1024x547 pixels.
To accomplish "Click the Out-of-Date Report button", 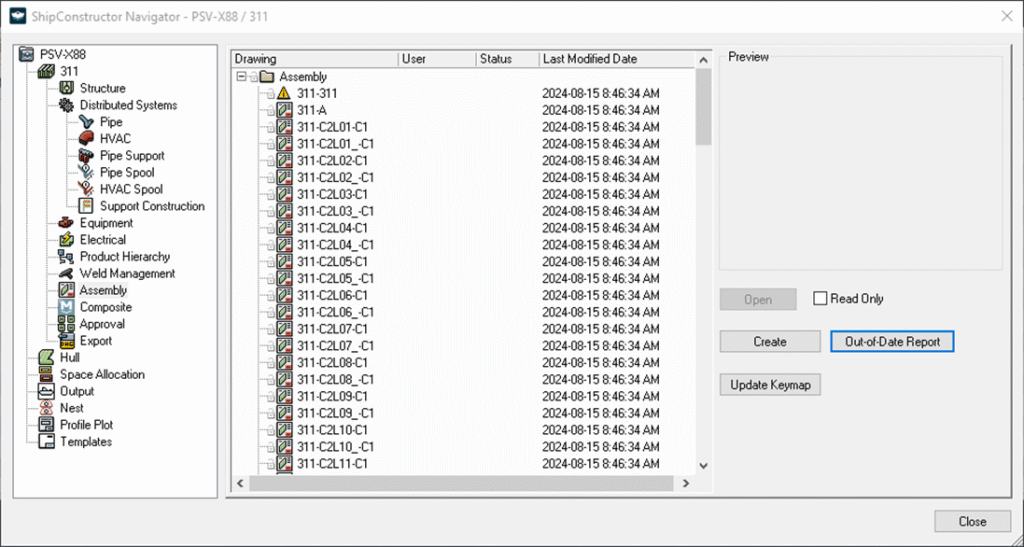I will pyautogui.click(x=892, y=341).
